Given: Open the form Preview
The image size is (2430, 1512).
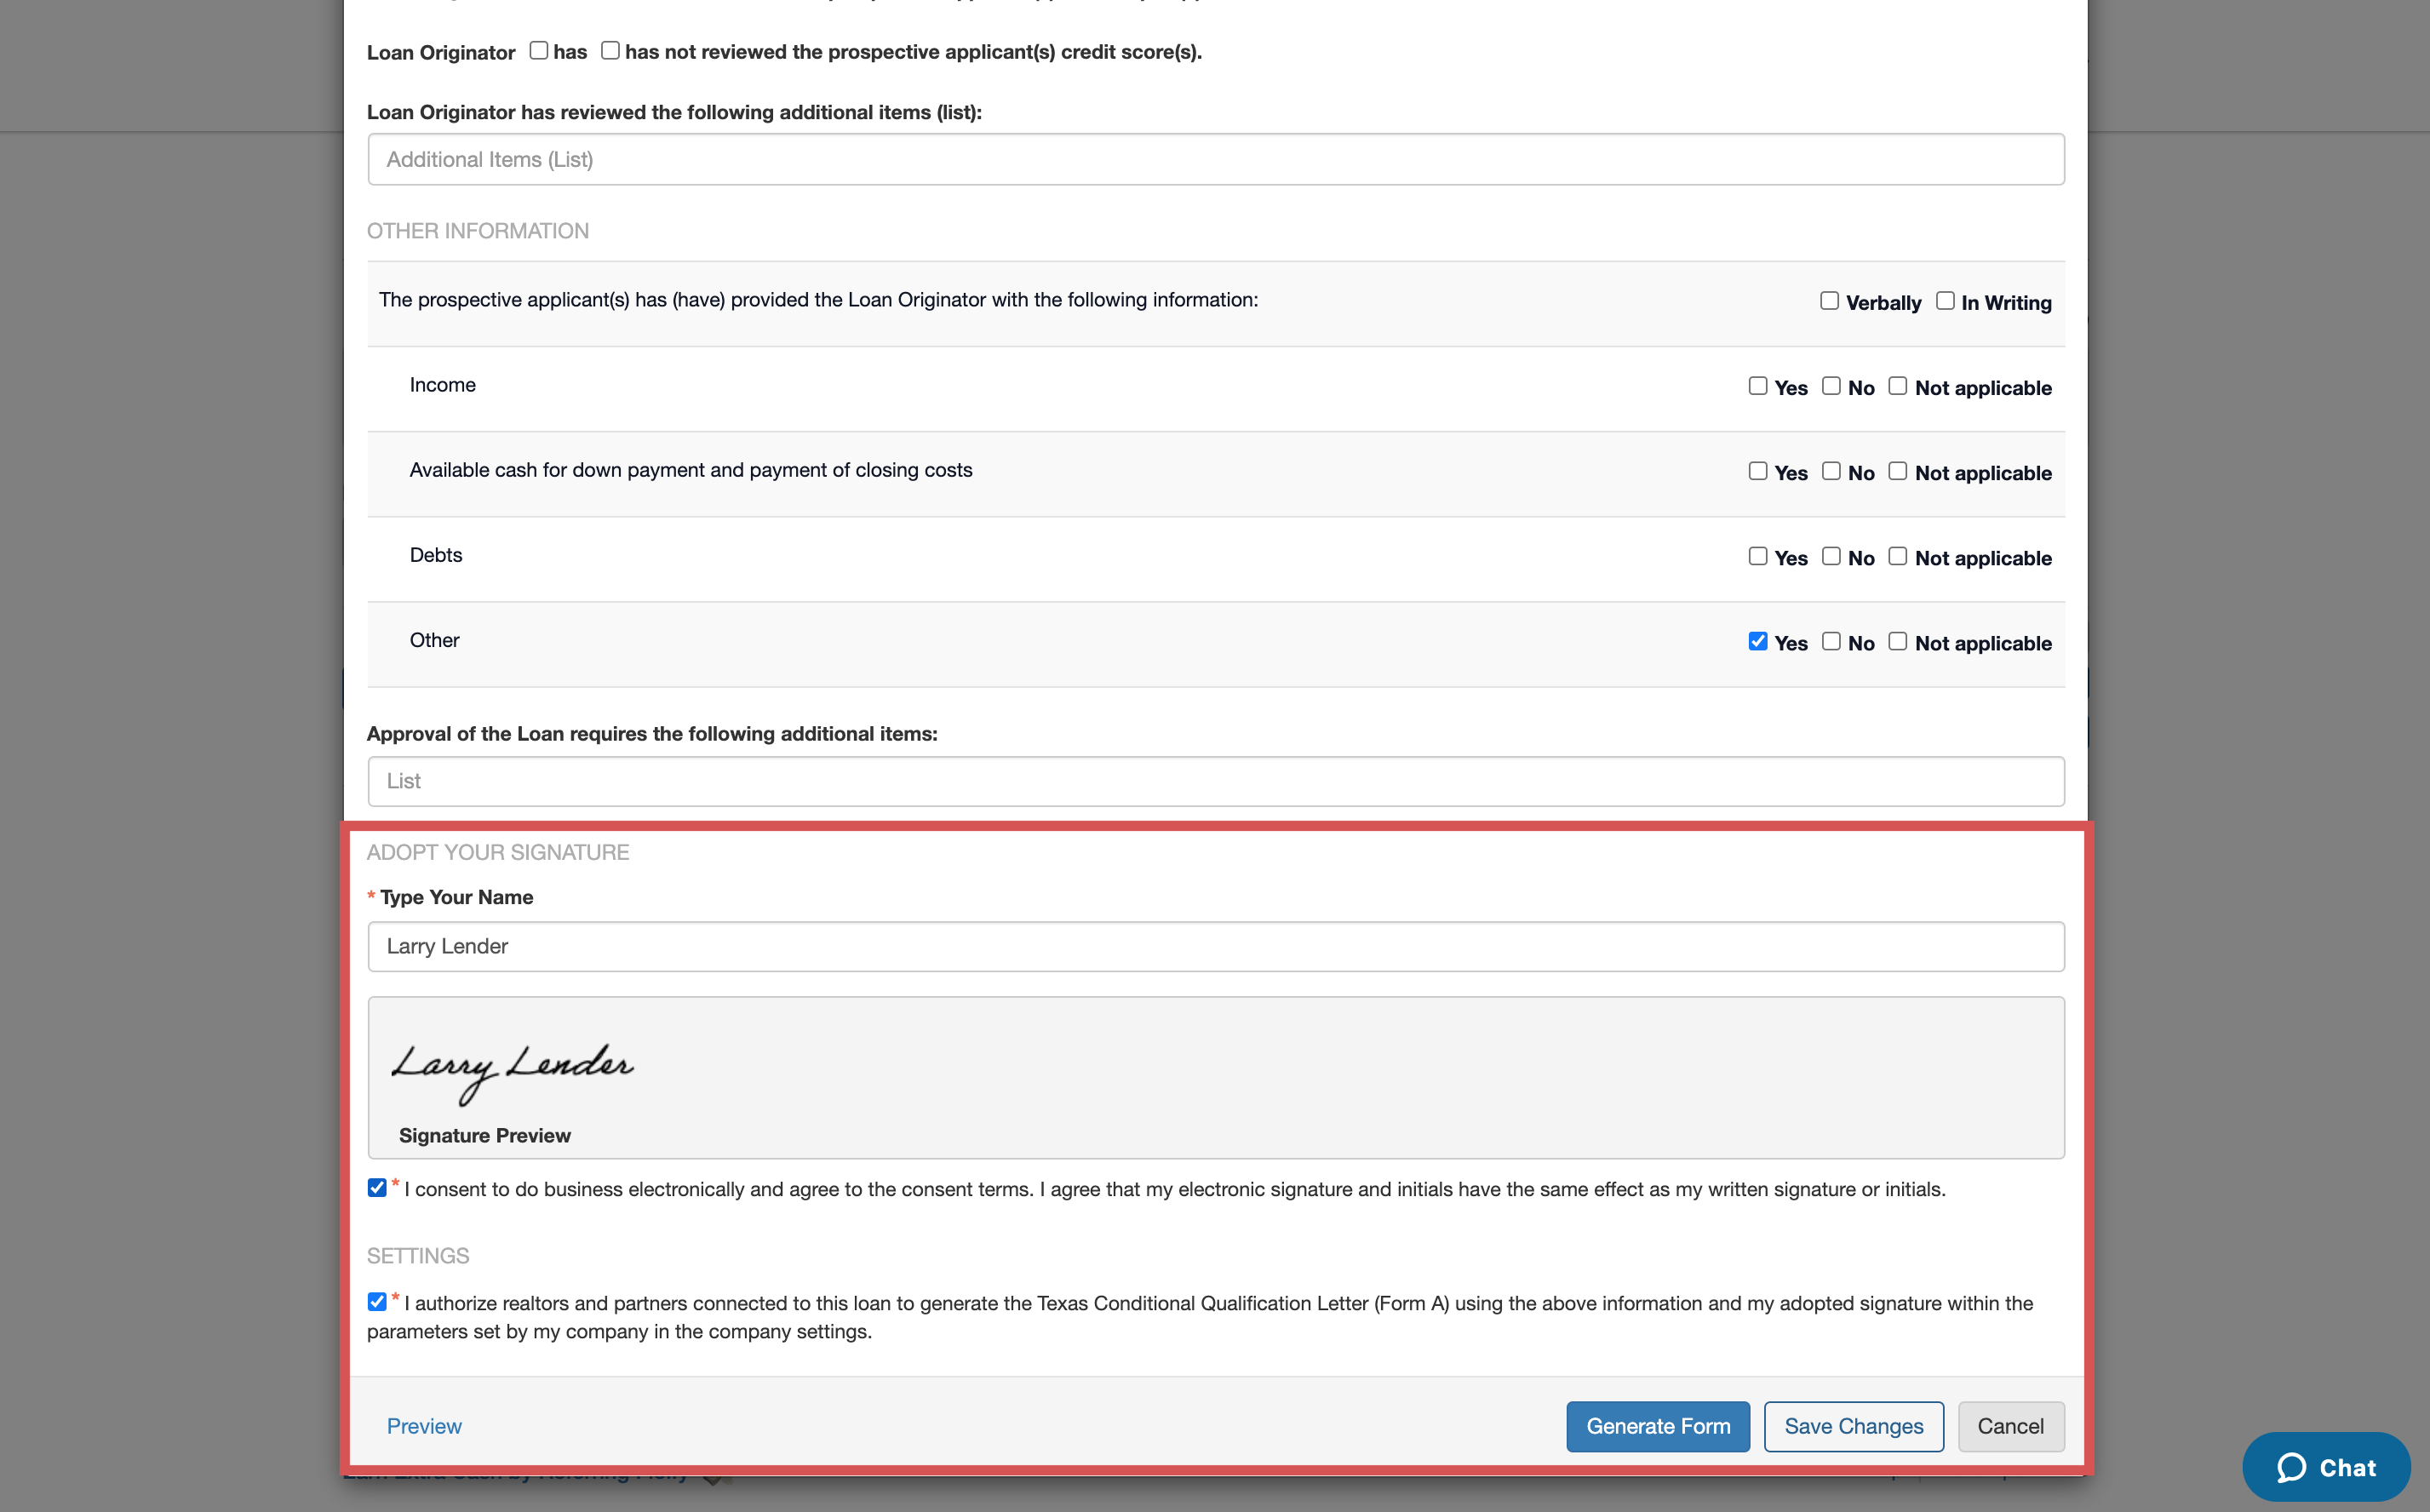Looking at the screenshot, I should coord(424,1426).
